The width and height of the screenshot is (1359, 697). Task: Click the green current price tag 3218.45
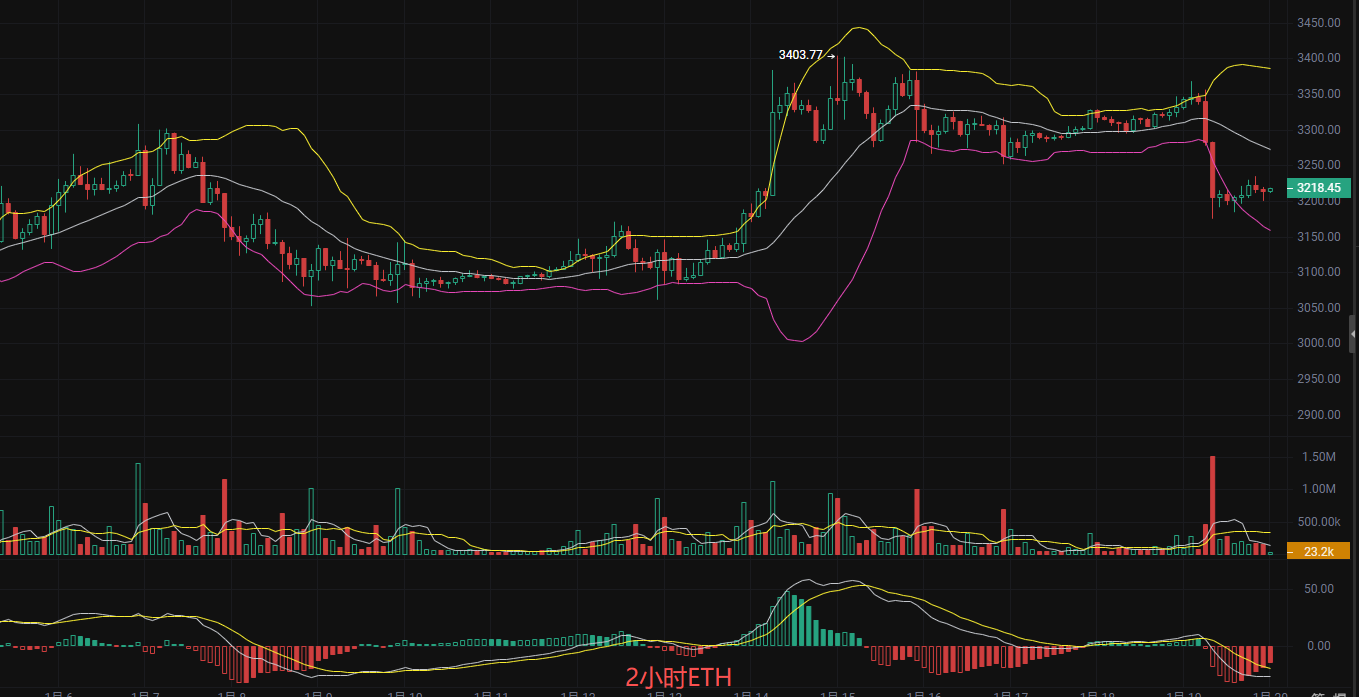(1318, 188)
